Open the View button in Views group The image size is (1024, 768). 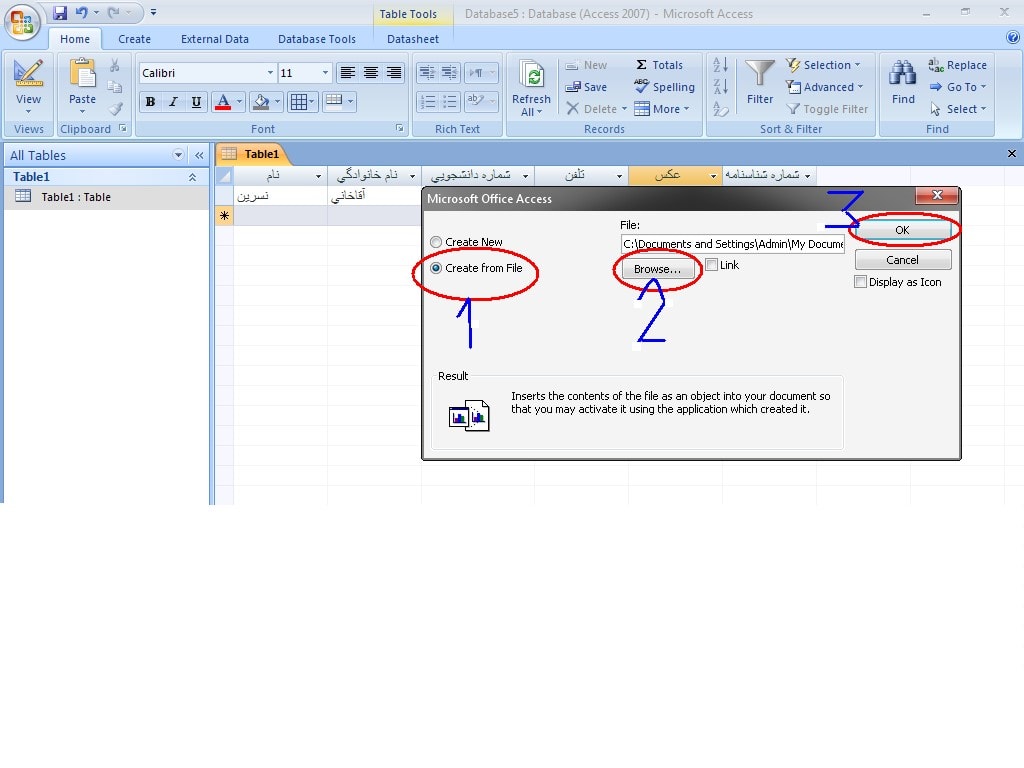coord(28,86)
